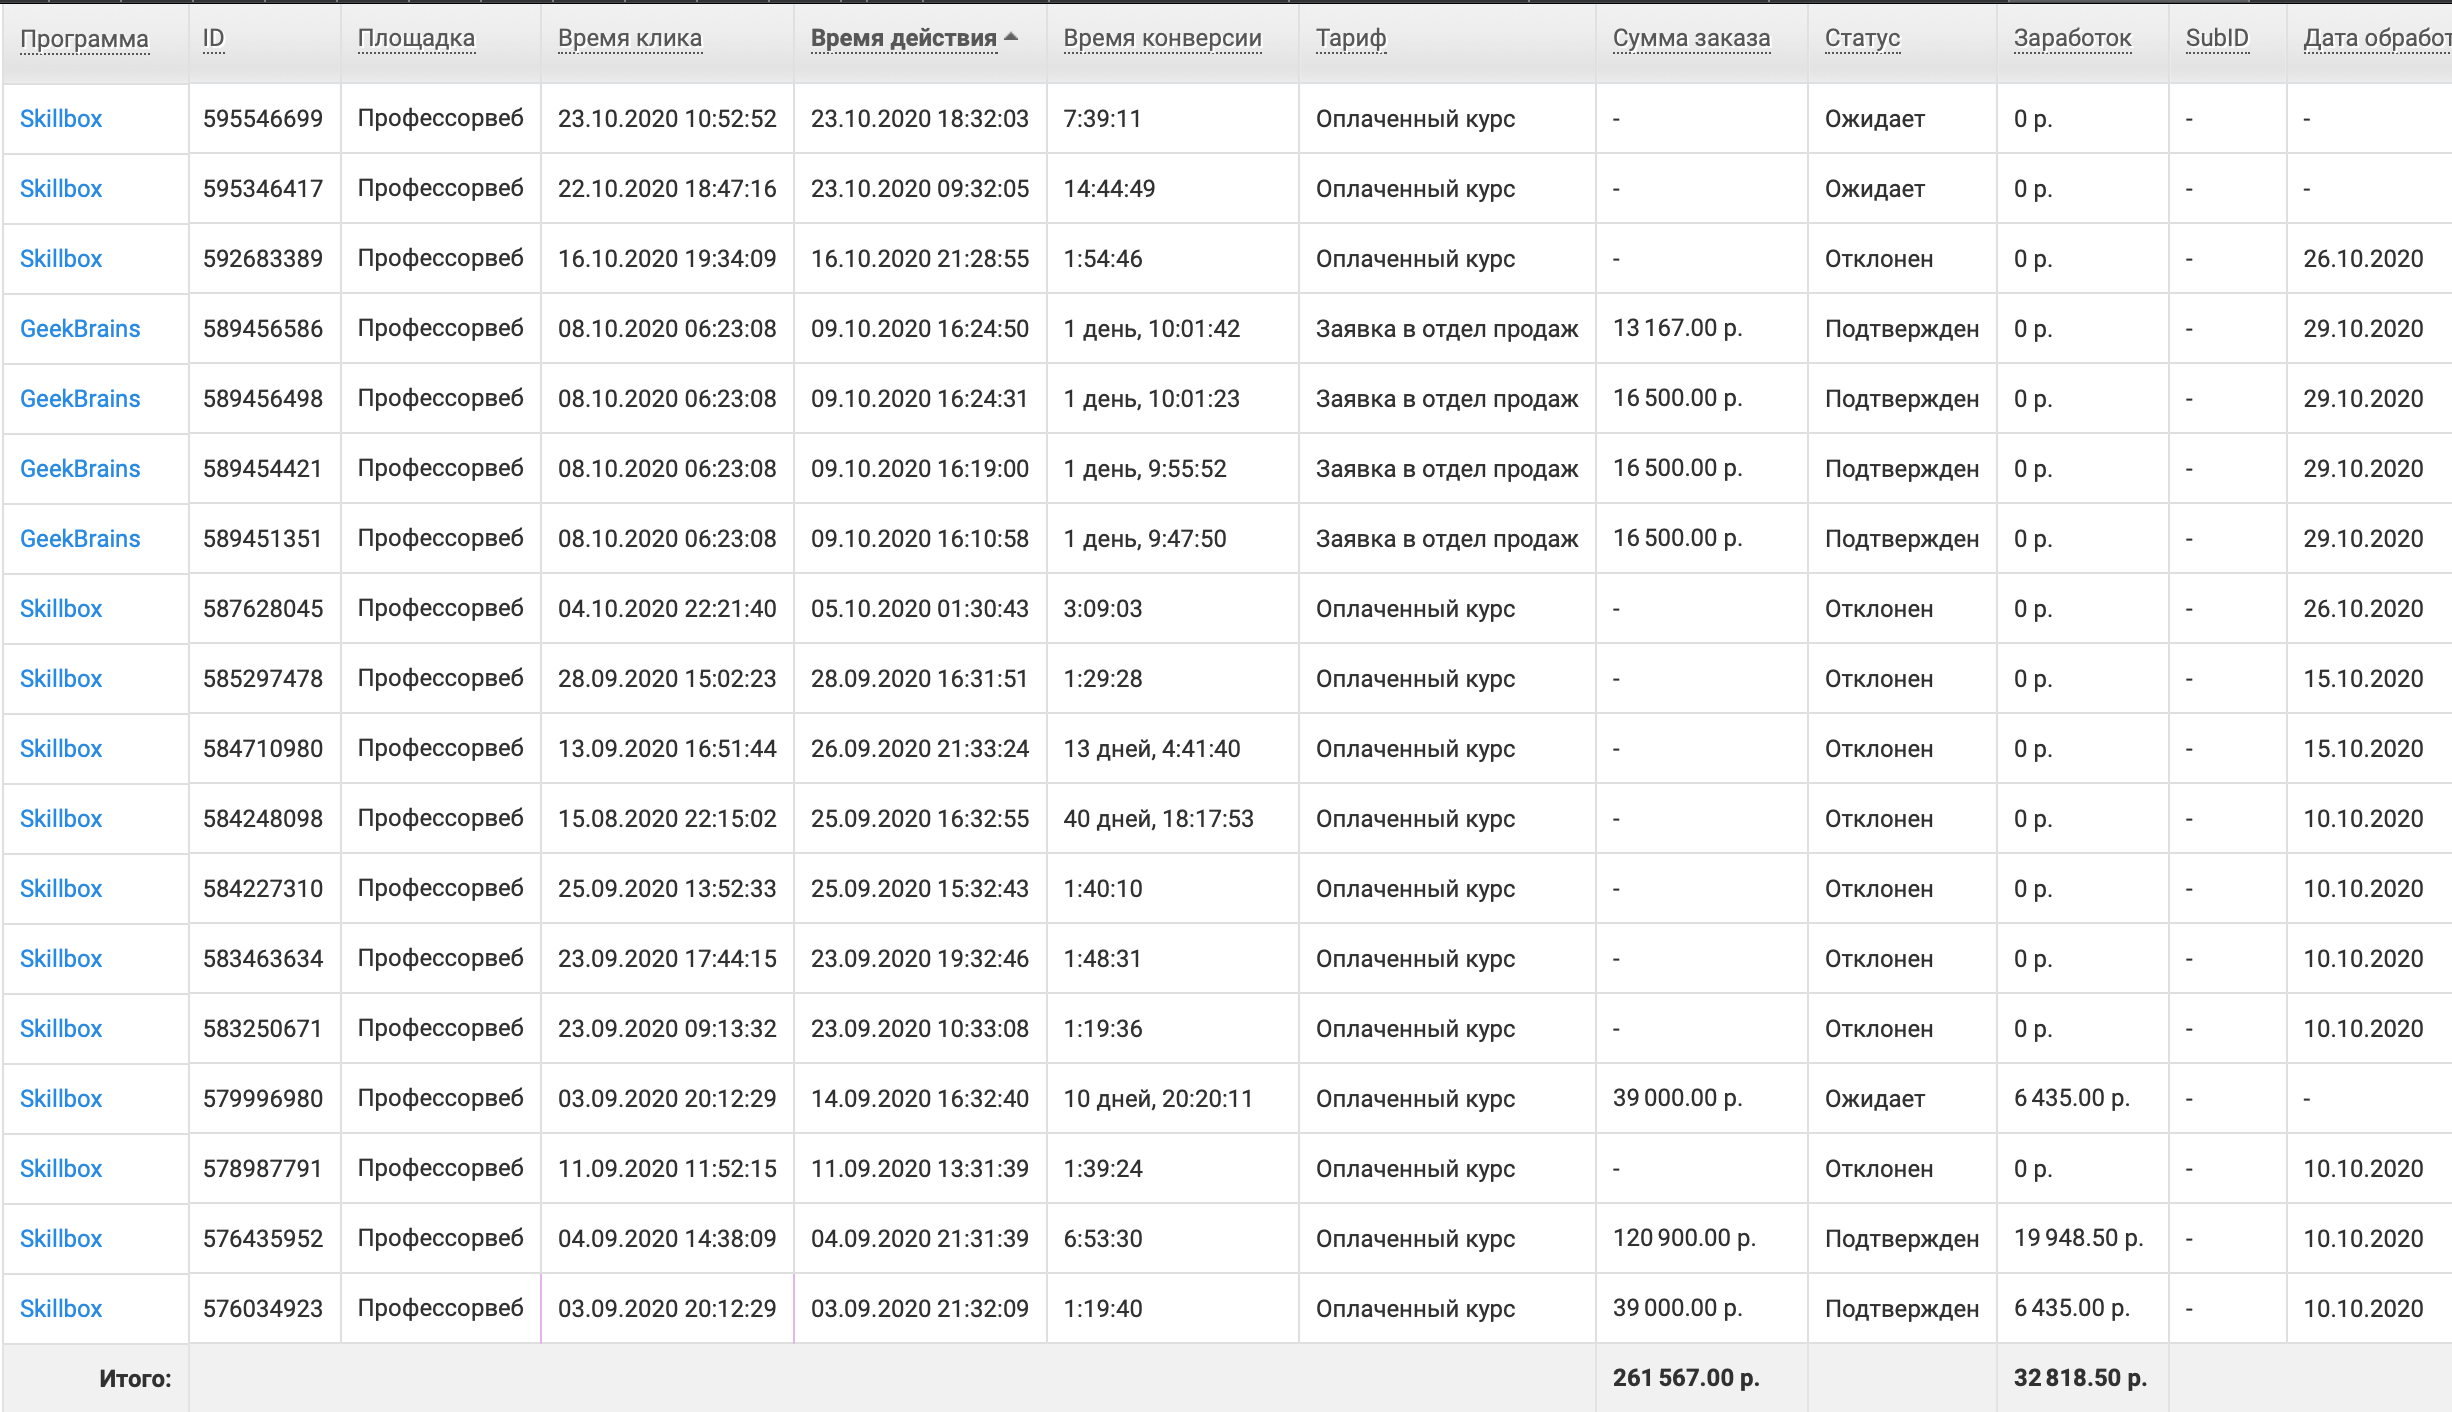The width and height of the screenshot is (2452, 1412).
Task: Open GeekBrains link in row 589451351
Action: click(x=80, y=539)
